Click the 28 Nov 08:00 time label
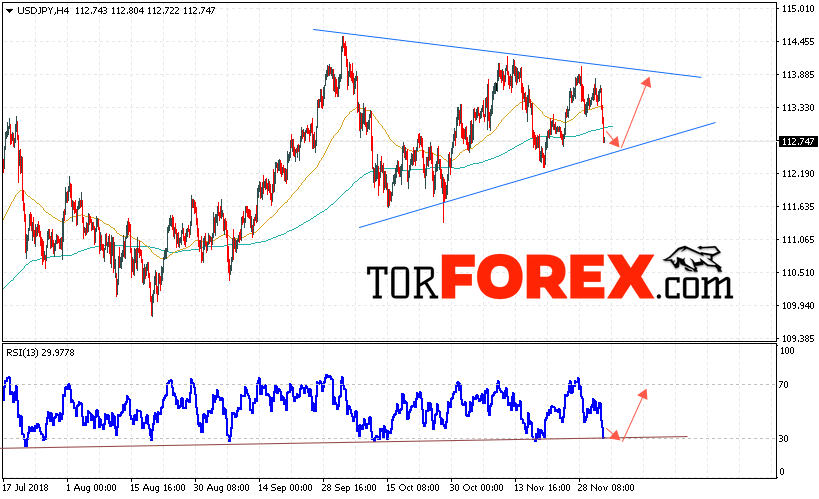The width and height of the screenshot is (819, 499). point(606,488)
